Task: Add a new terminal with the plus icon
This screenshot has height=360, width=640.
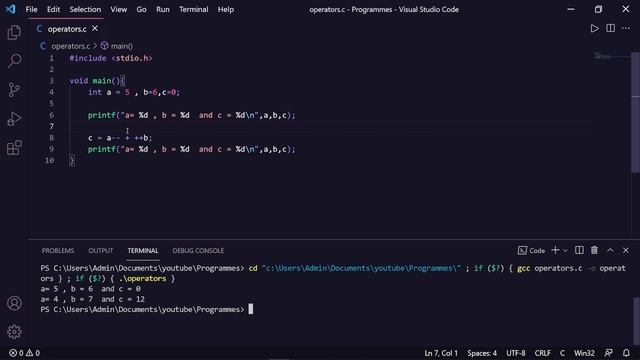Action: click(x=555, y=250)
